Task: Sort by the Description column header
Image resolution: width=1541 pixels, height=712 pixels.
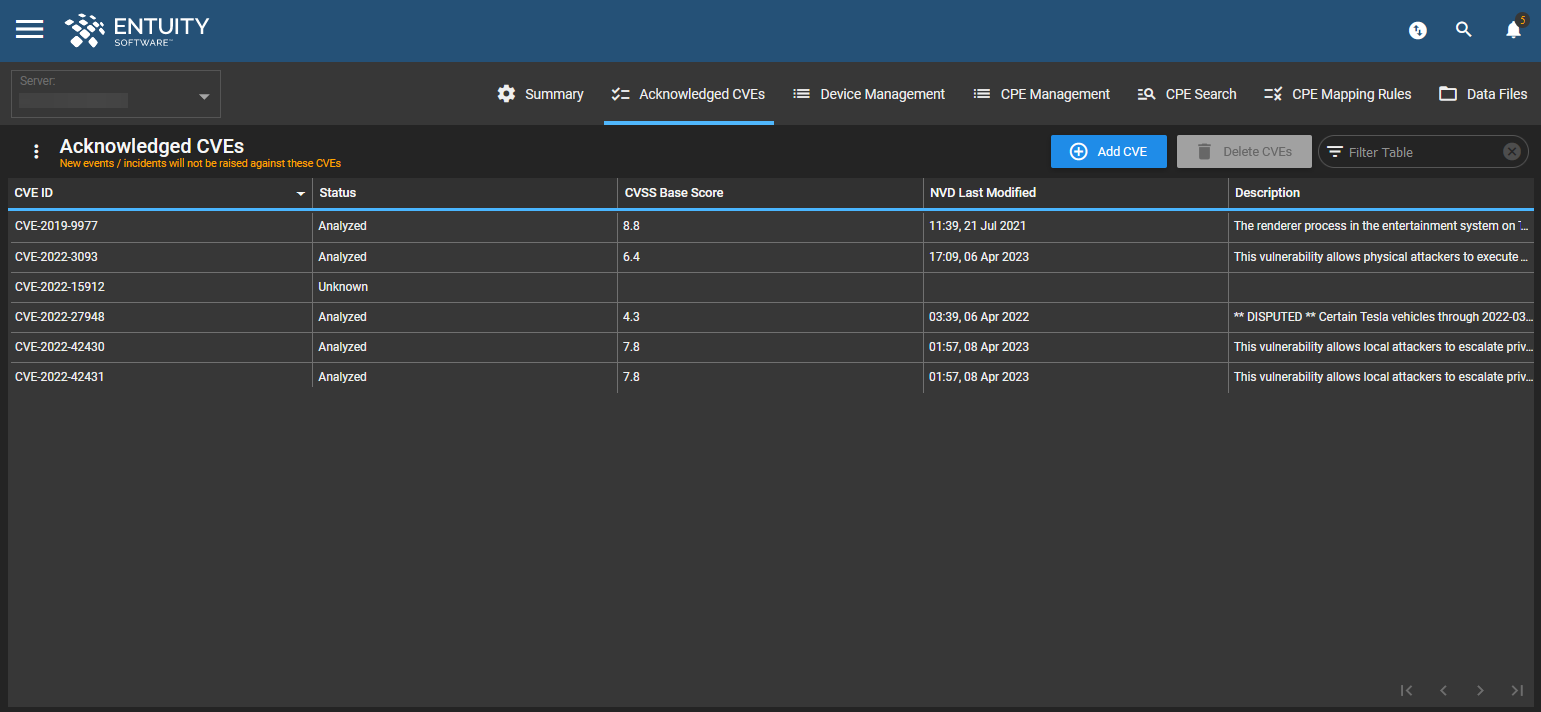Action: click(x=1380, y=193)
